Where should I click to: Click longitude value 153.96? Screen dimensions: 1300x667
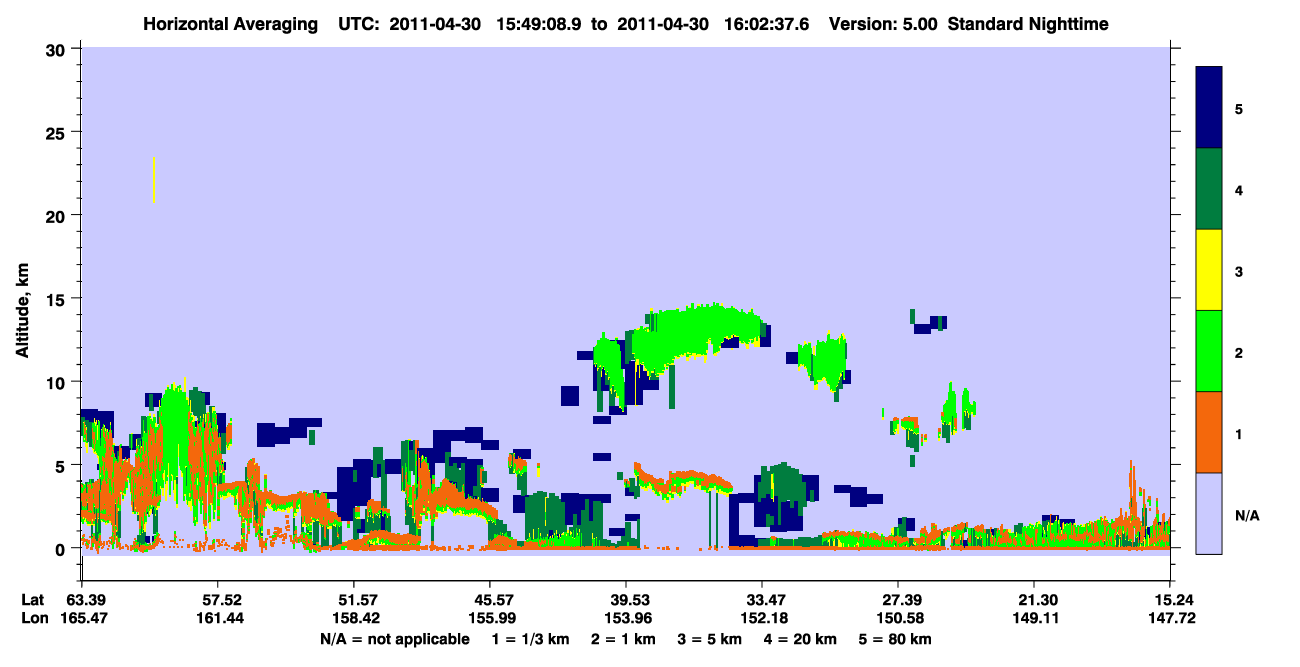(626, 618)
